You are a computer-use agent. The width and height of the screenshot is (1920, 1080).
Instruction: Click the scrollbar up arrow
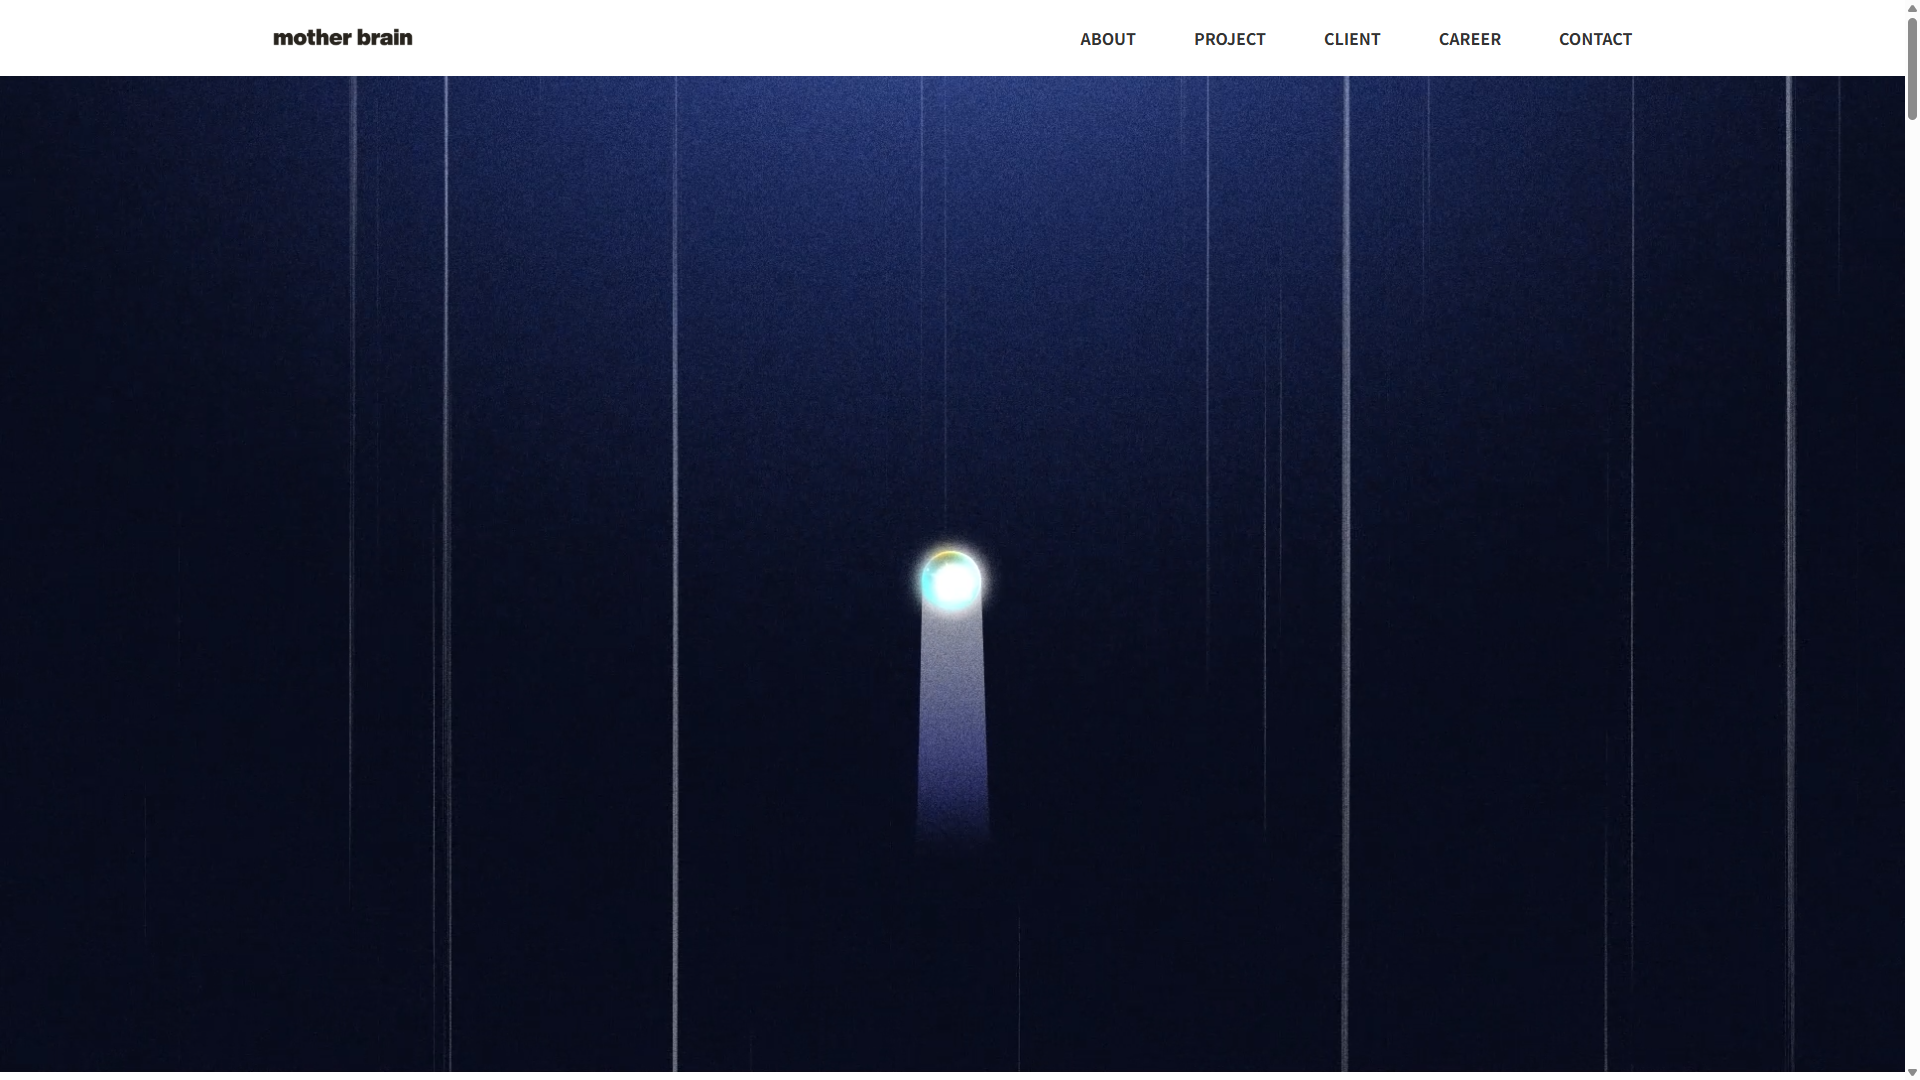1912,7
